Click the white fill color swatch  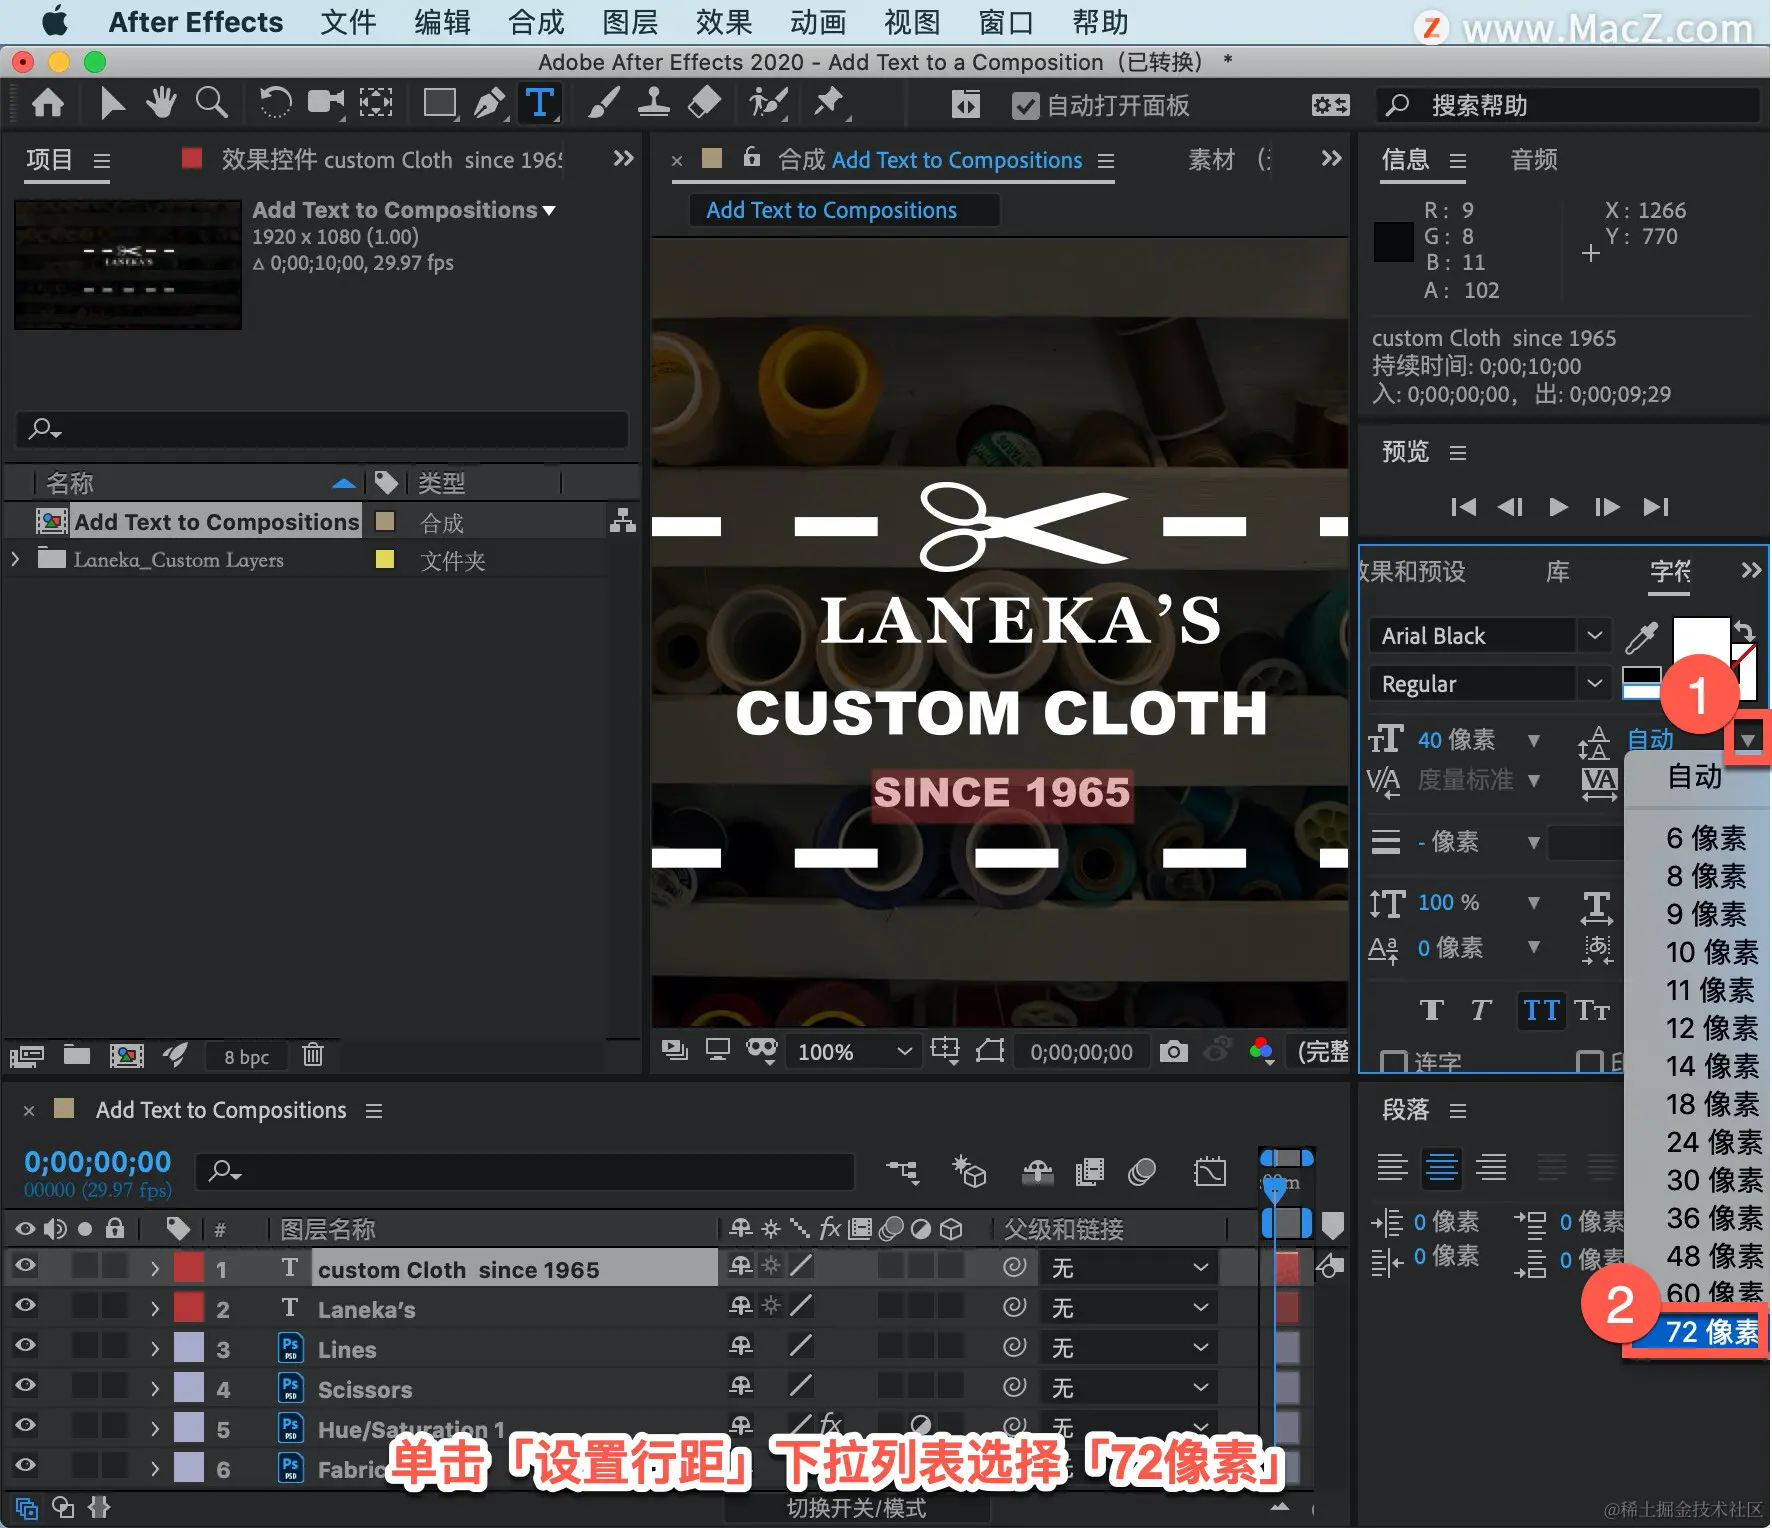coord(1699,638)
